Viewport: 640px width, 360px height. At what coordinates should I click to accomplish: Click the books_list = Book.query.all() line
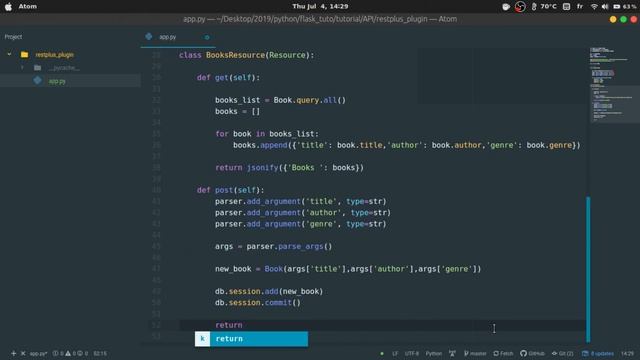(x=280, y=100)
